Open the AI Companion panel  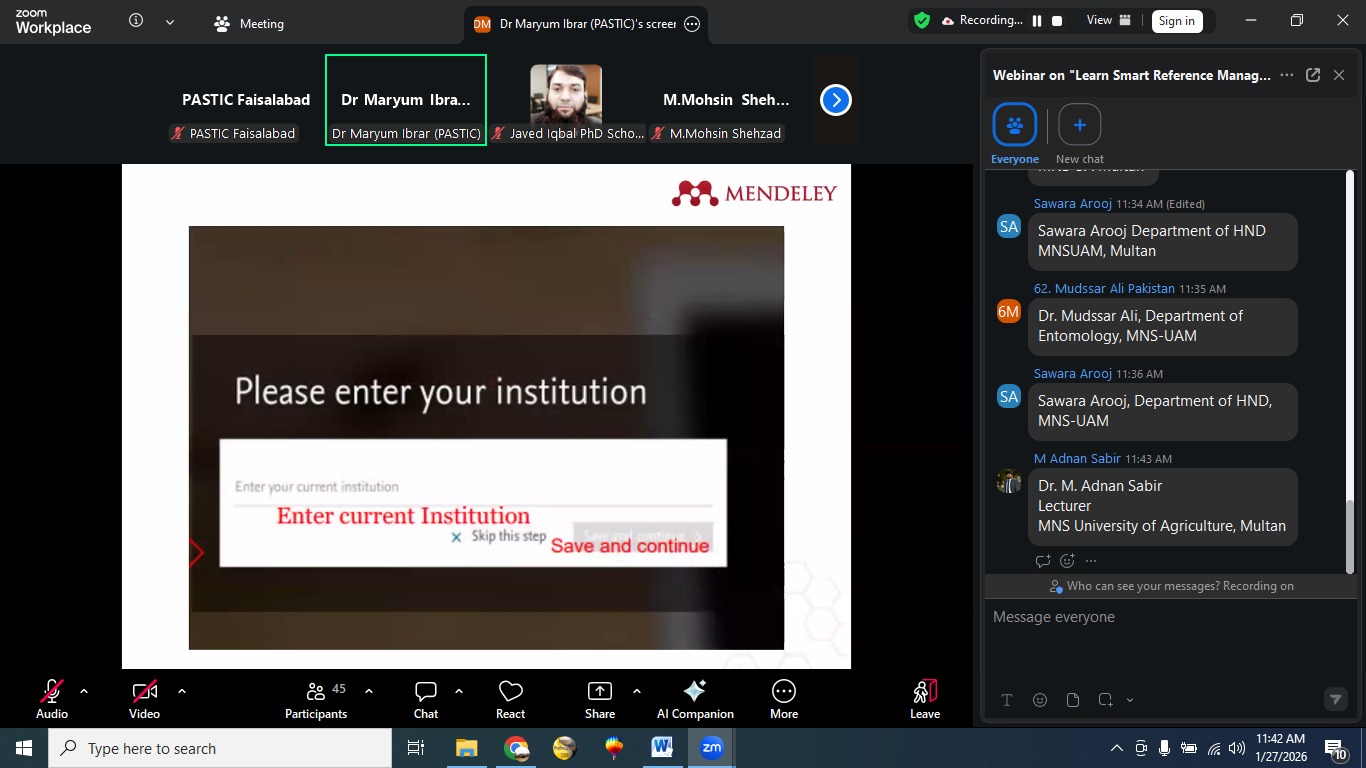coord(694,697)
